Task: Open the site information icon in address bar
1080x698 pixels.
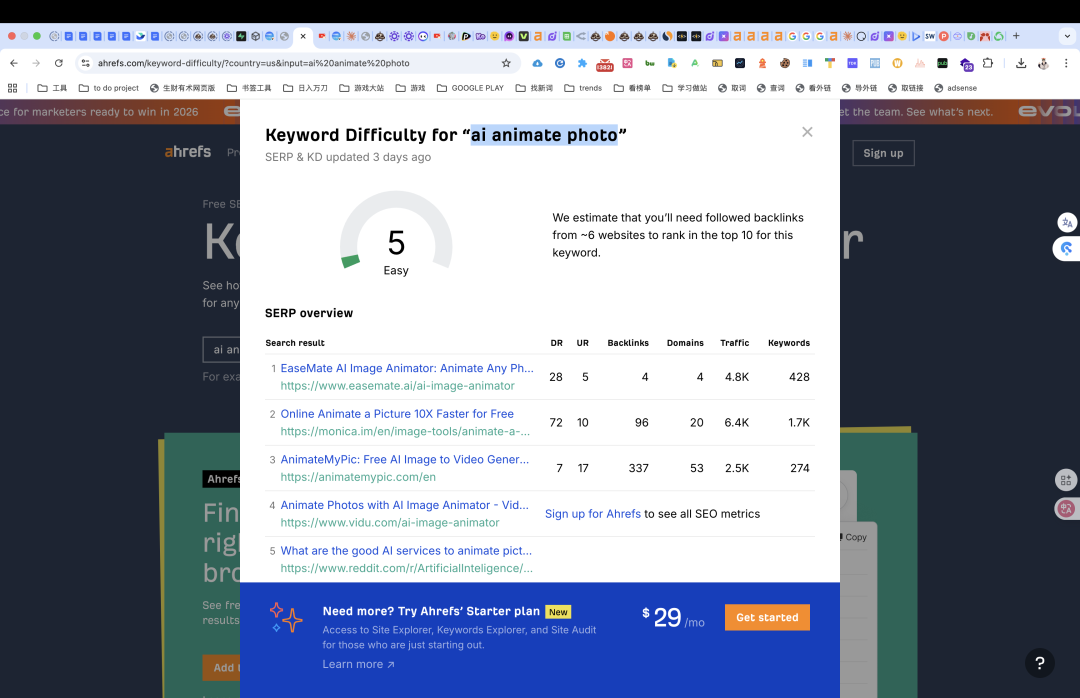Action: 85,63
